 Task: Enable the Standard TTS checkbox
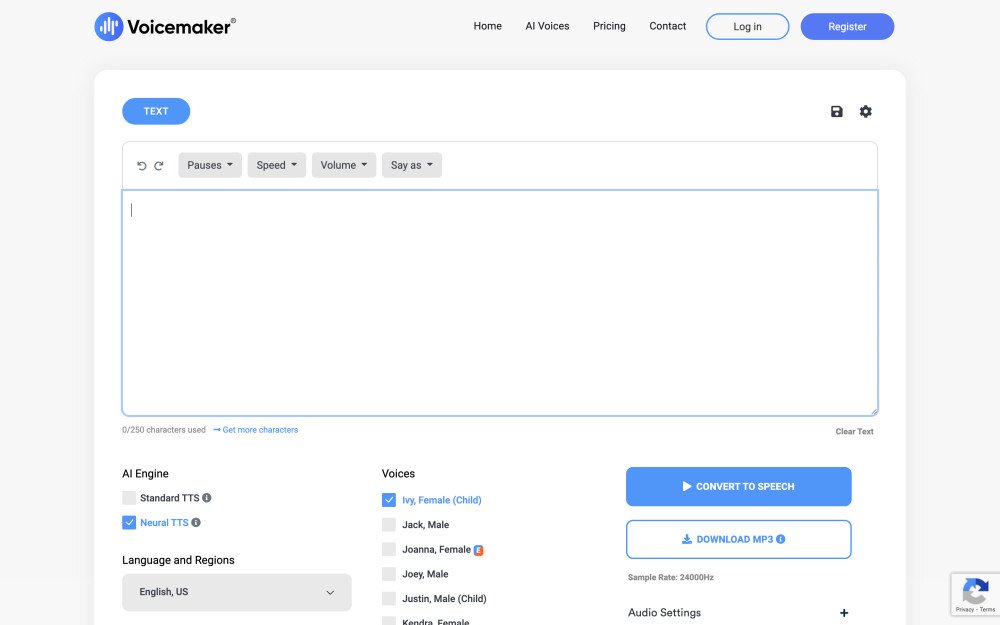tap(129, 498)
